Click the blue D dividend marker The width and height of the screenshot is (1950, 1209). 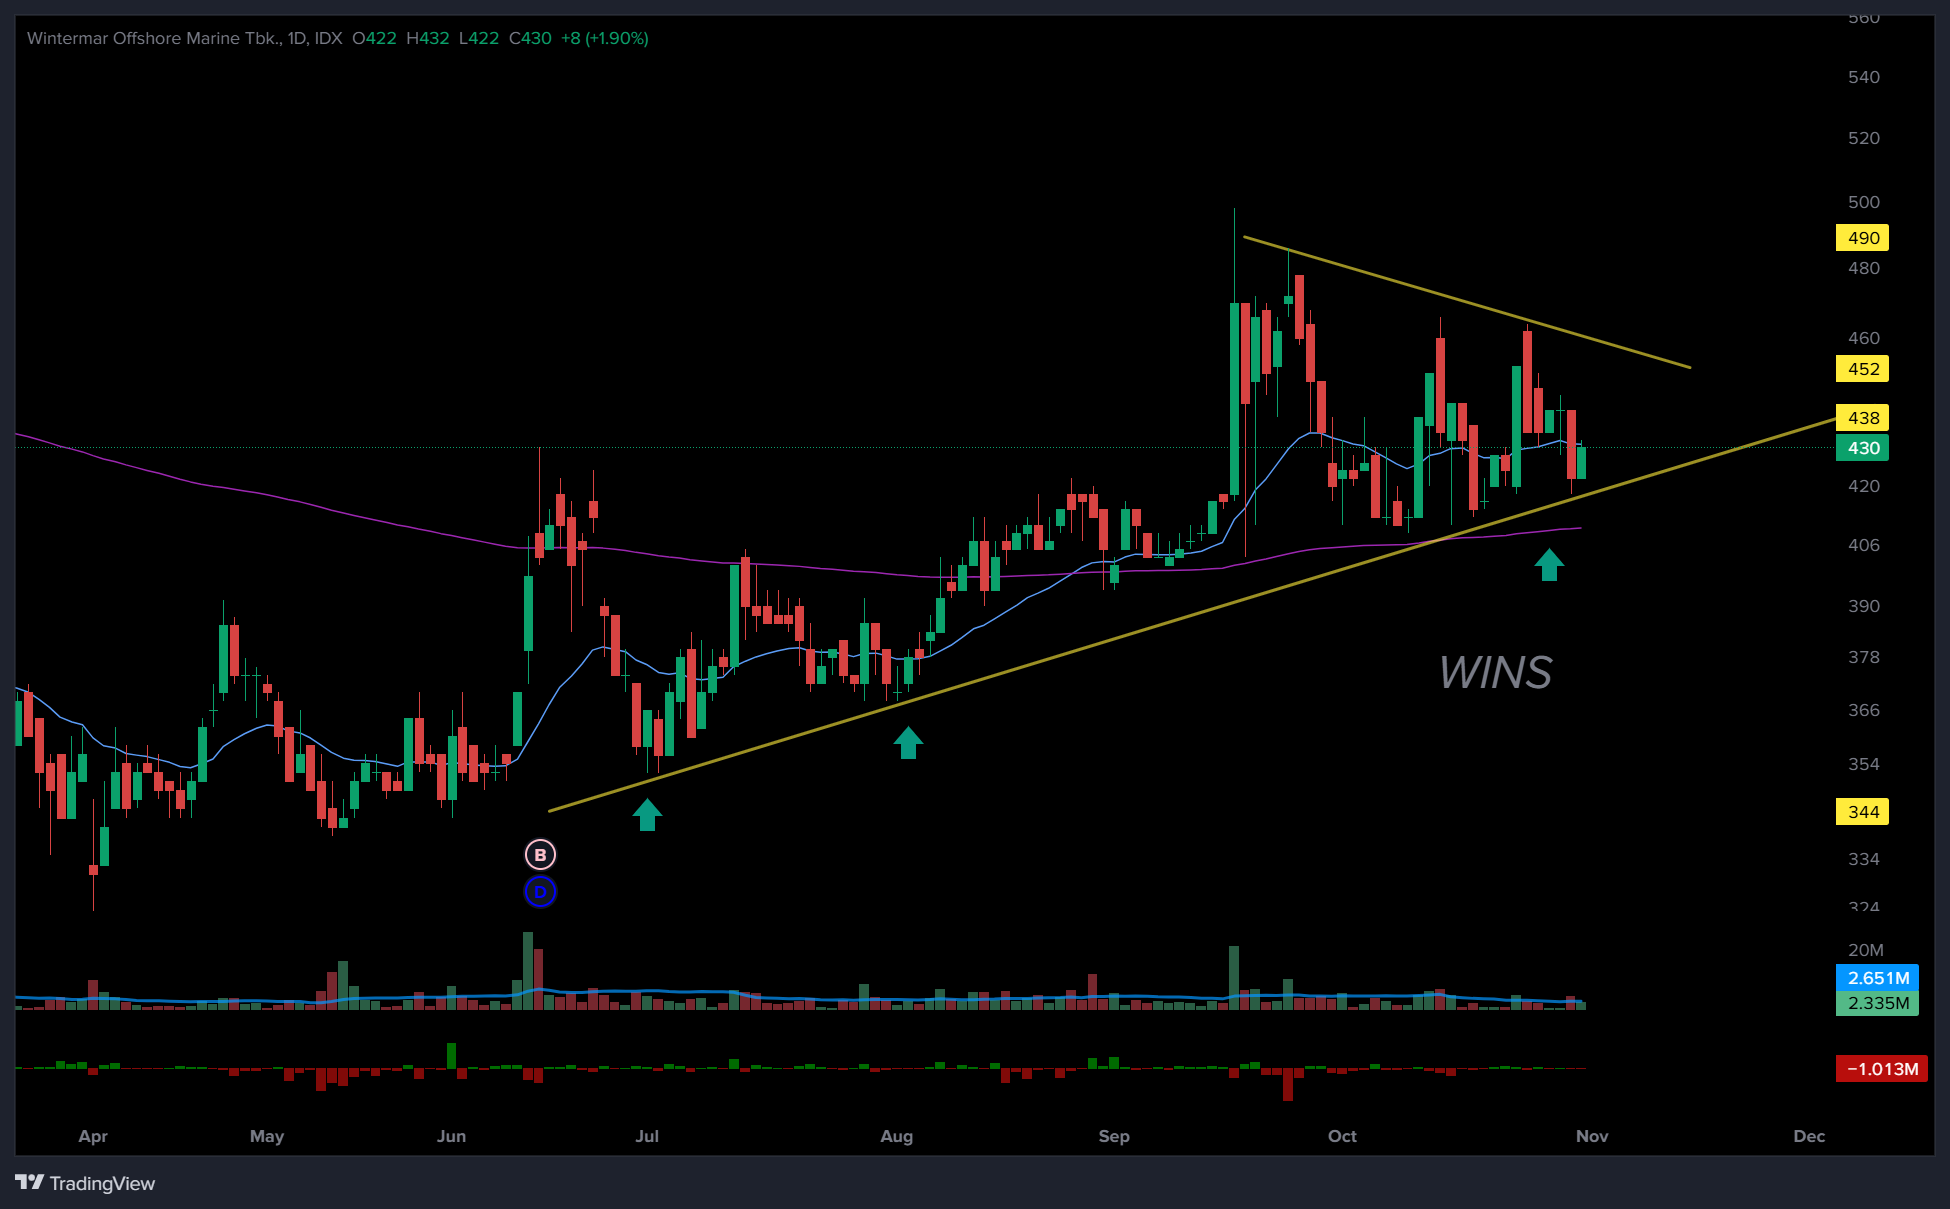tap(540, 892)
